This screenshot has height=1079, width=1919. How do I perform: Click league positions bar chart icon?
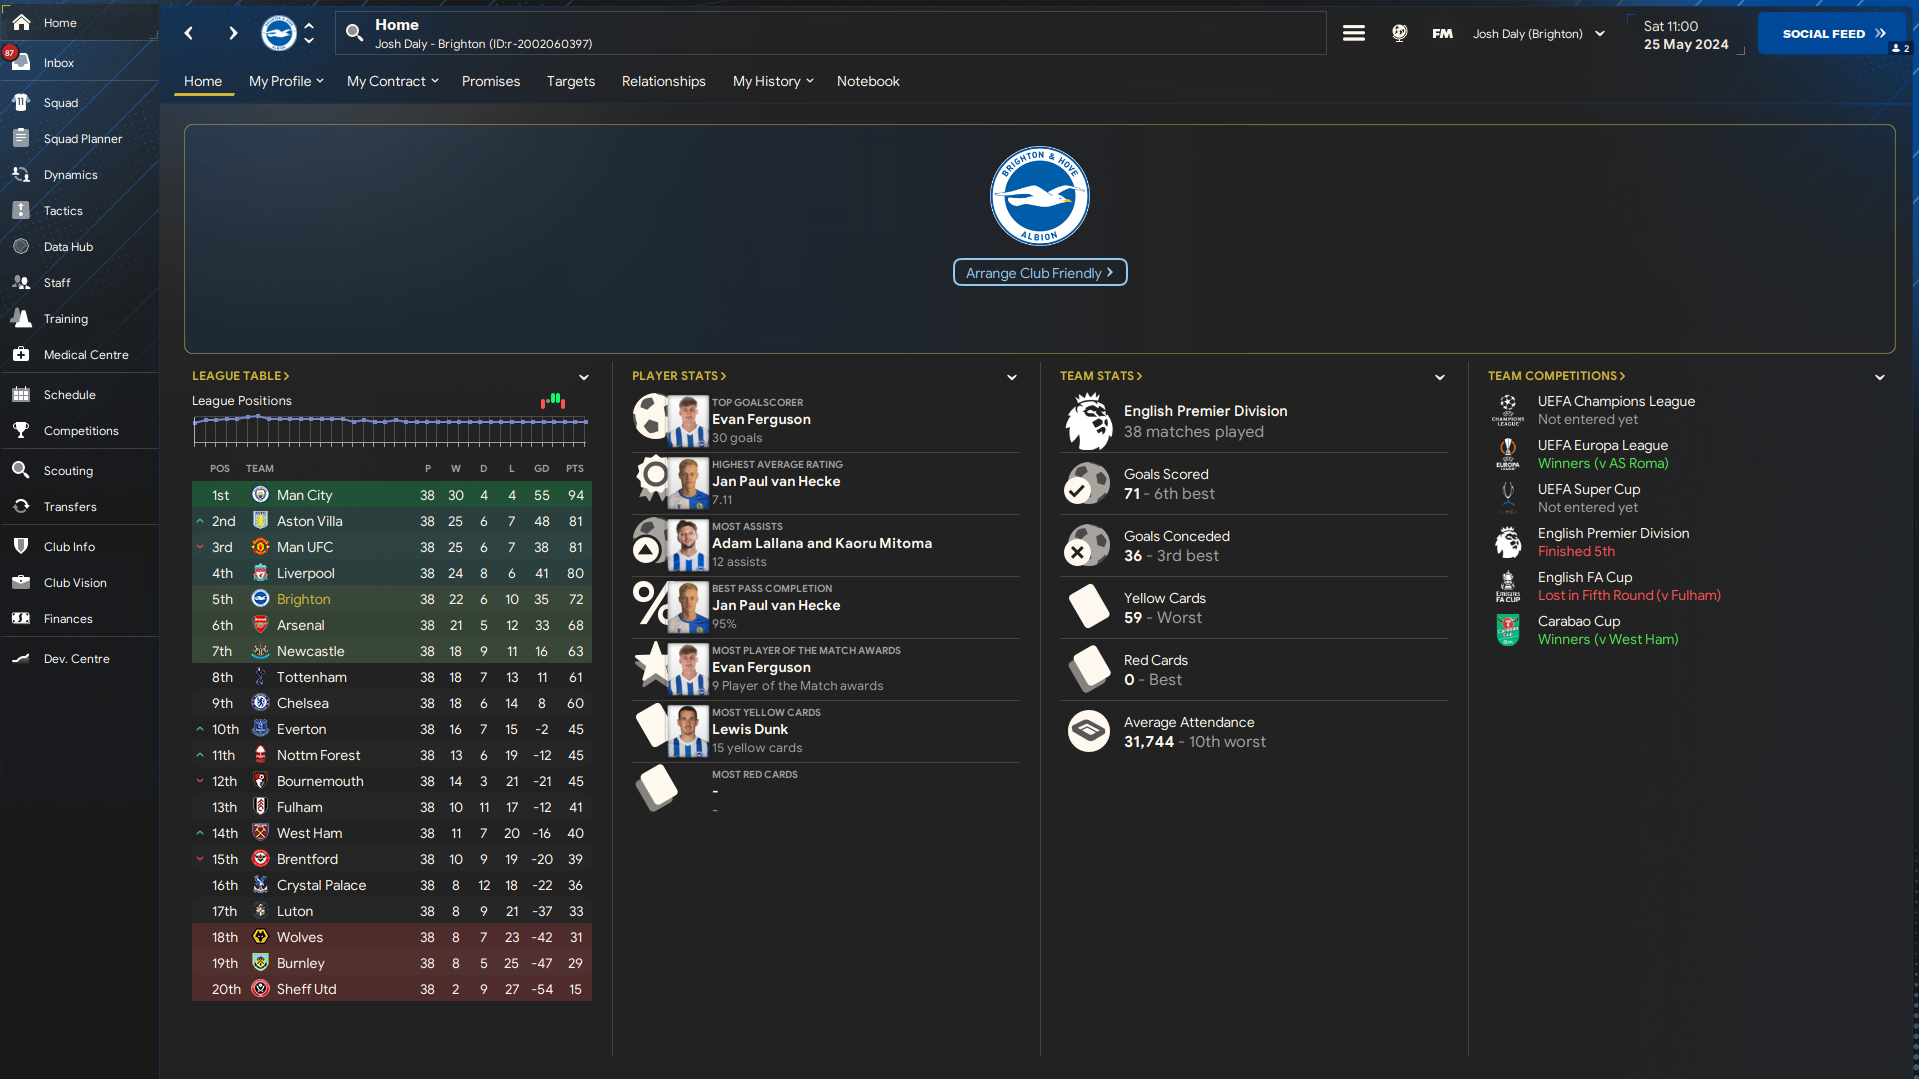tap(553, 401)
